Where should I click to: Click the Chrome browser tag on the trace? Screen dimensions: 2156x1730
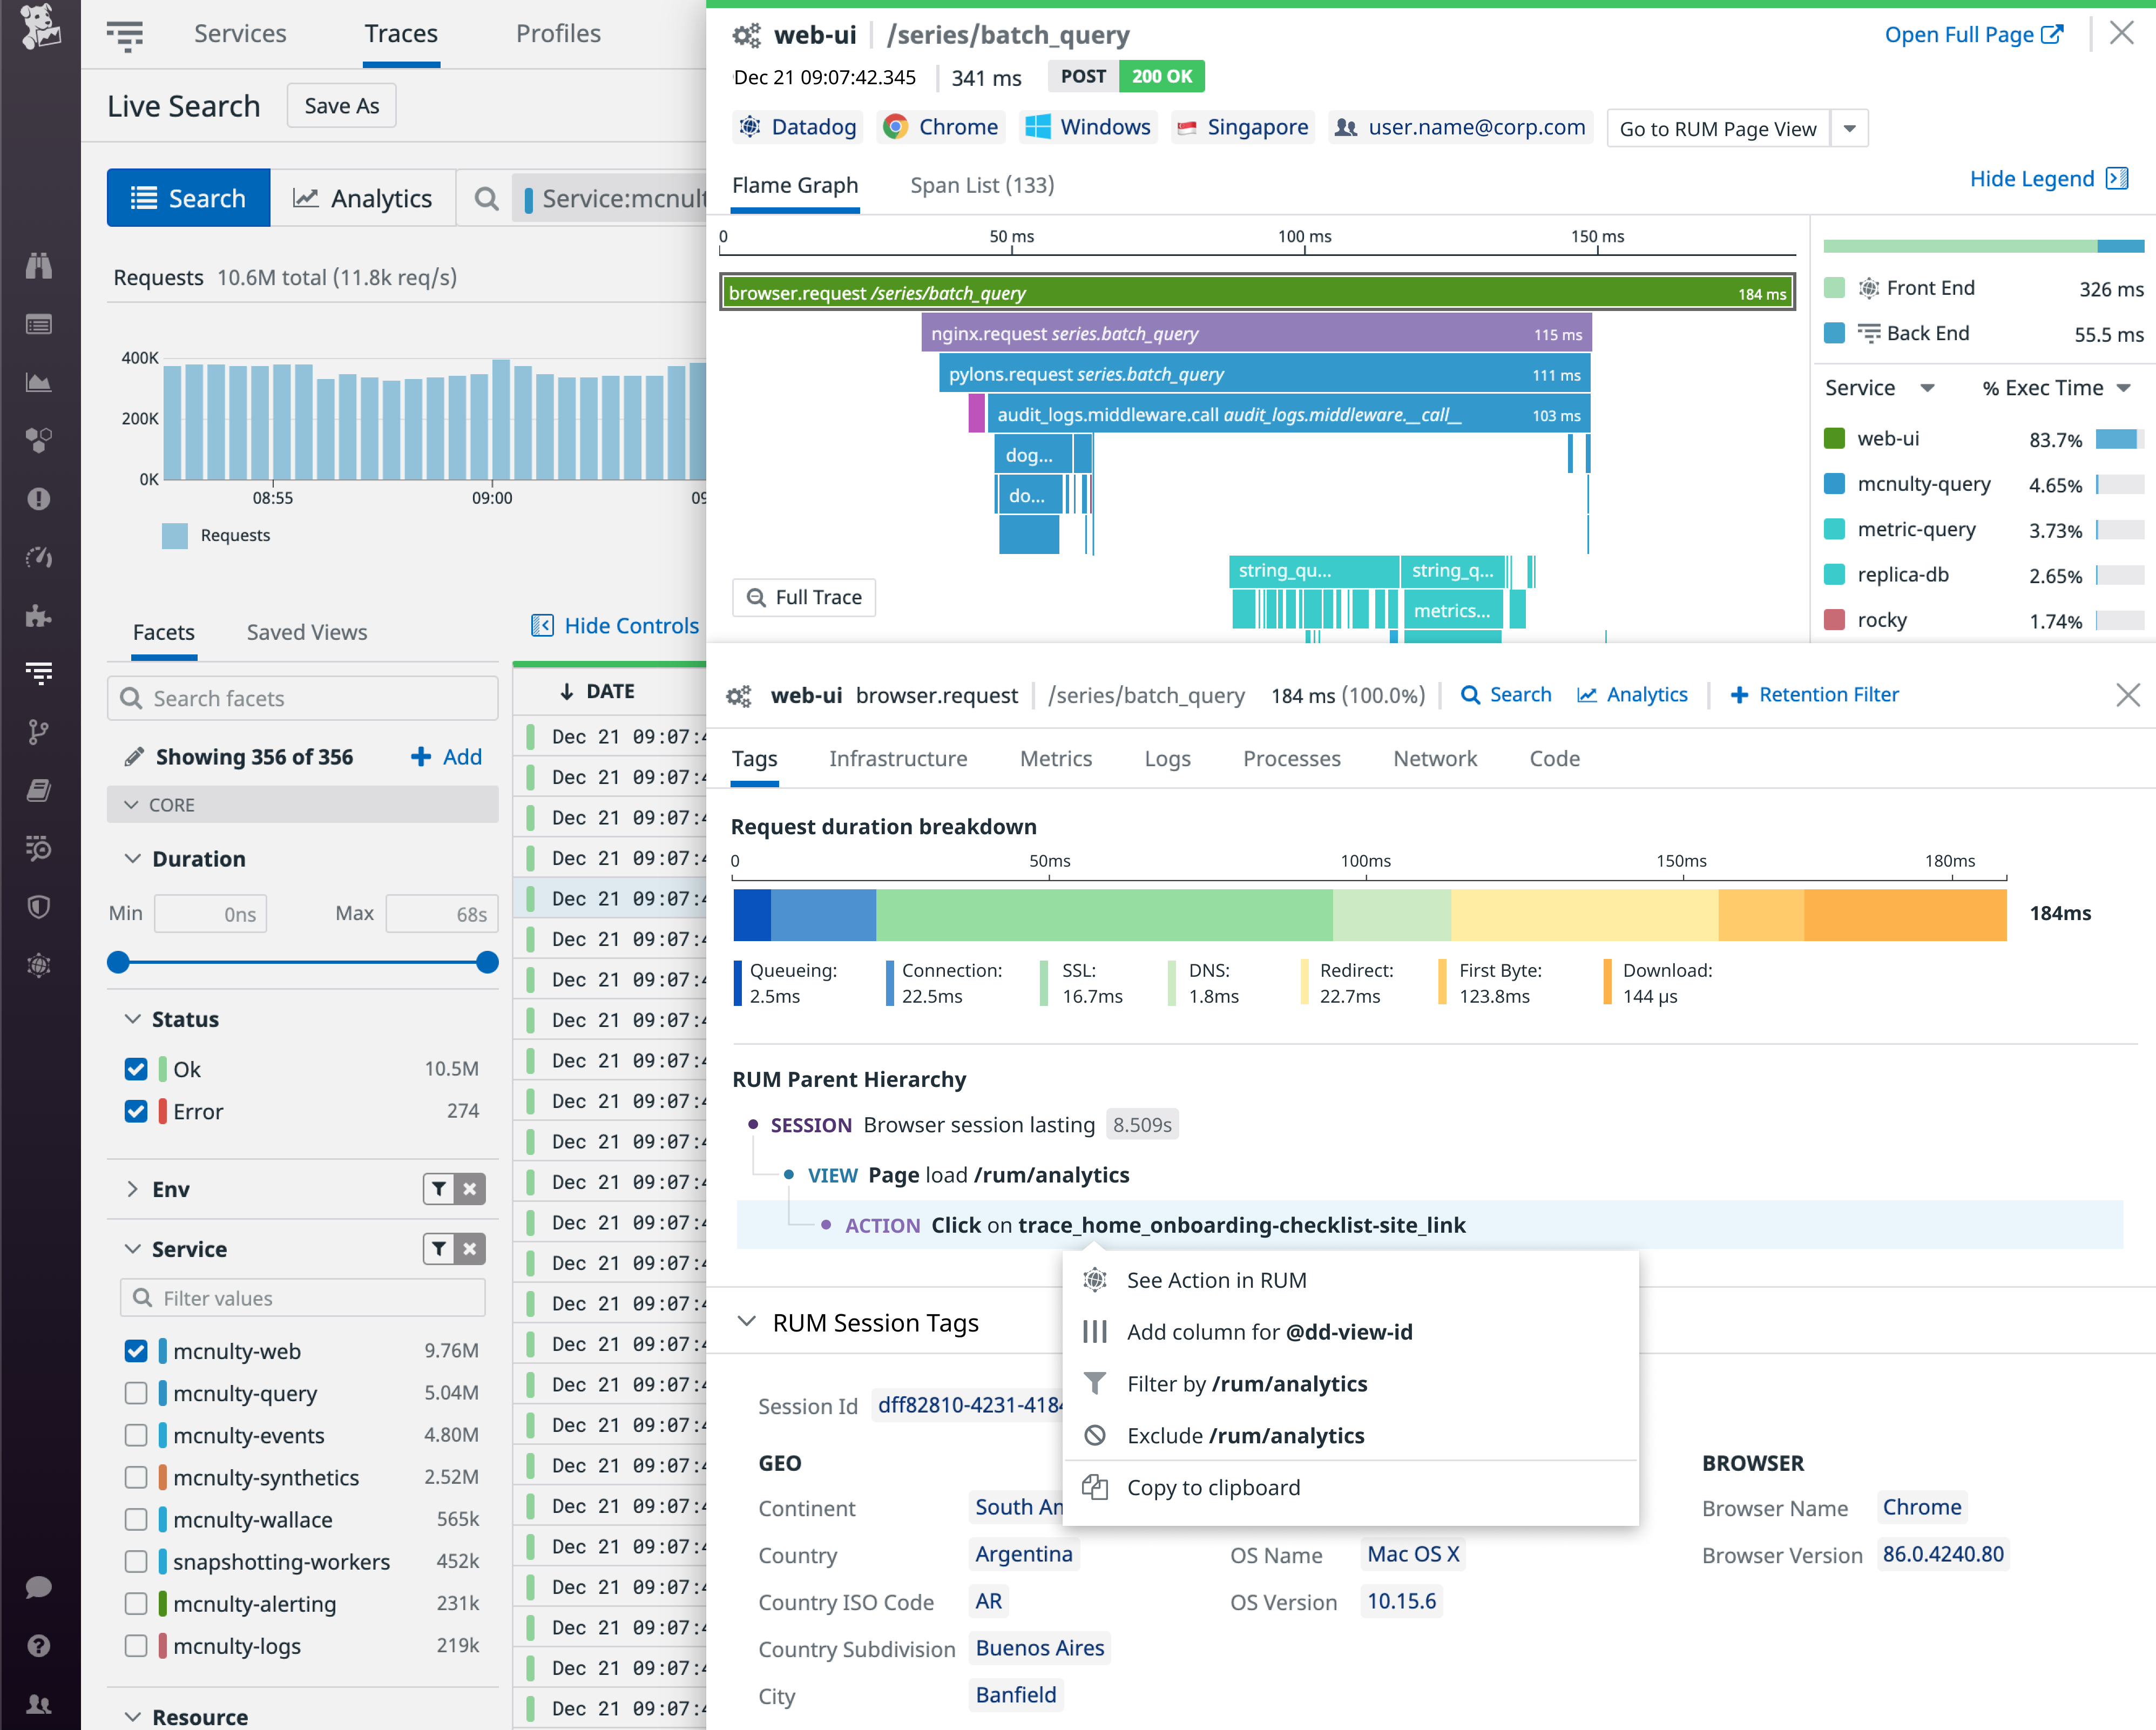[940, 127]
